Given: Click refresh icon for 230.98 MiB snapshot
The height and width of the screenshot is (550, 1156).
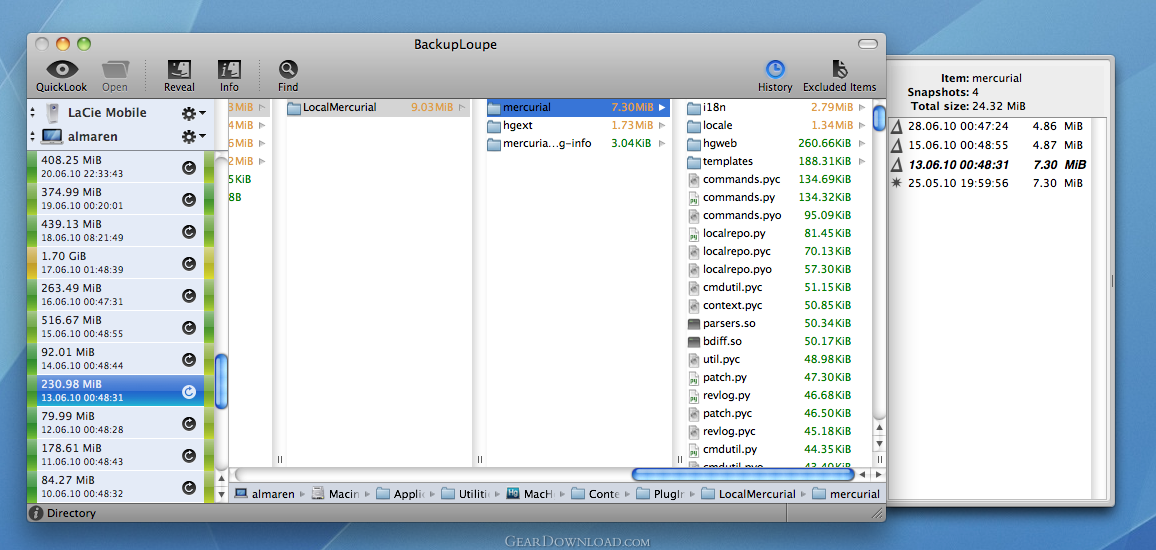Looking at the screenshot, I should pyautogui.click(x=189, y=391).
